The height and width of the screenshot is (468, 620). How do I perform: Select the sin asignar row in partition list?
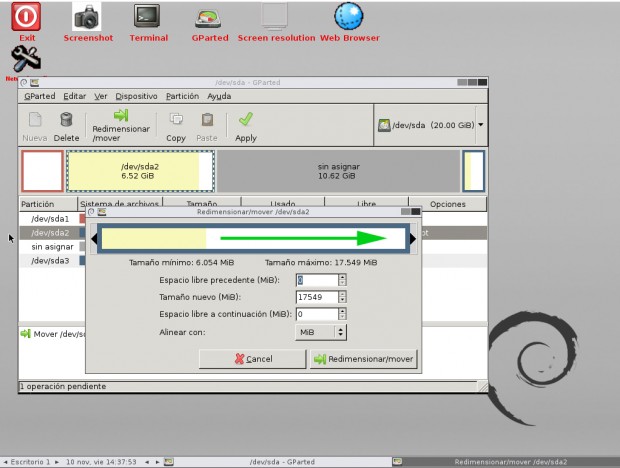52,247
